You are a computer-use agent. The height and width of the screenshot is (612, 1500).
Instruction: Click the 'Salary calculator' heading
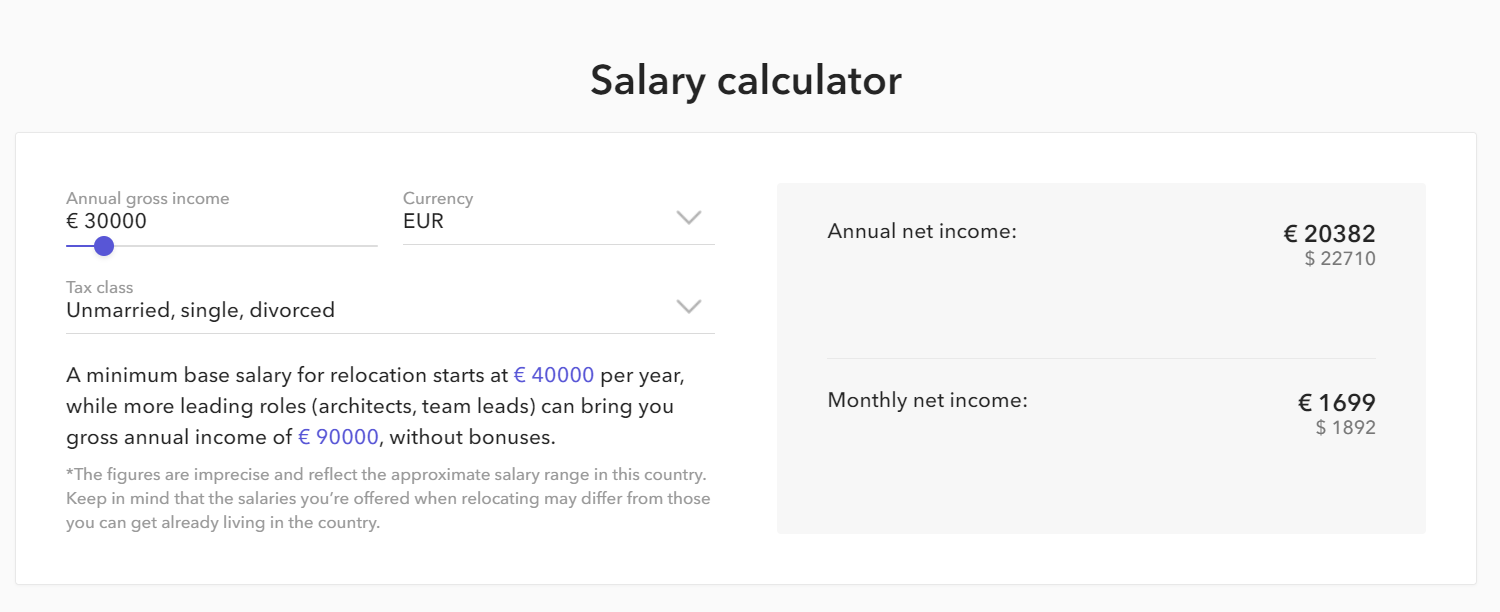(746, 80)
